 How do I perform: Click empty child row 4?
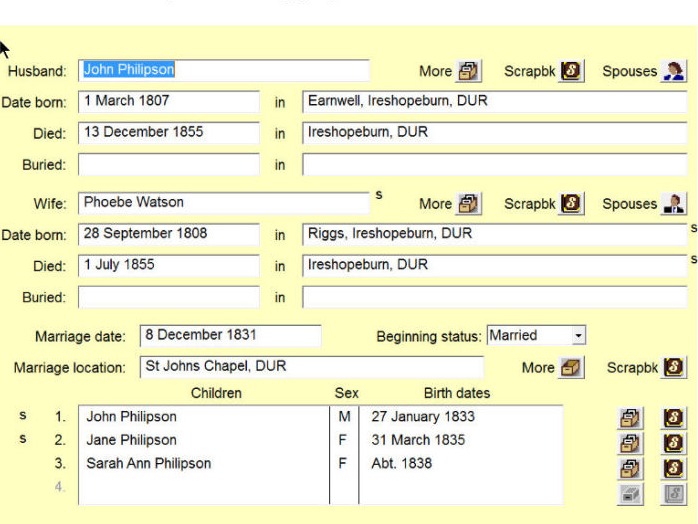tap(203, 487)
